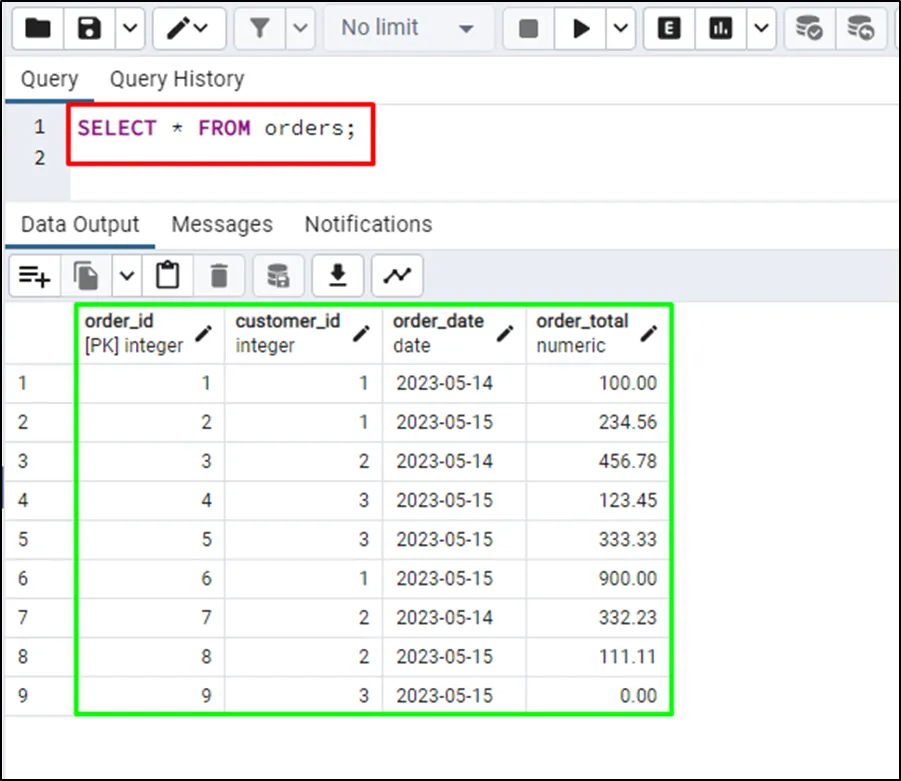Open the Graph Visualiser
The height and width of the screenshot is (781, 901).
pyautogui.click(x=397, y=275)
